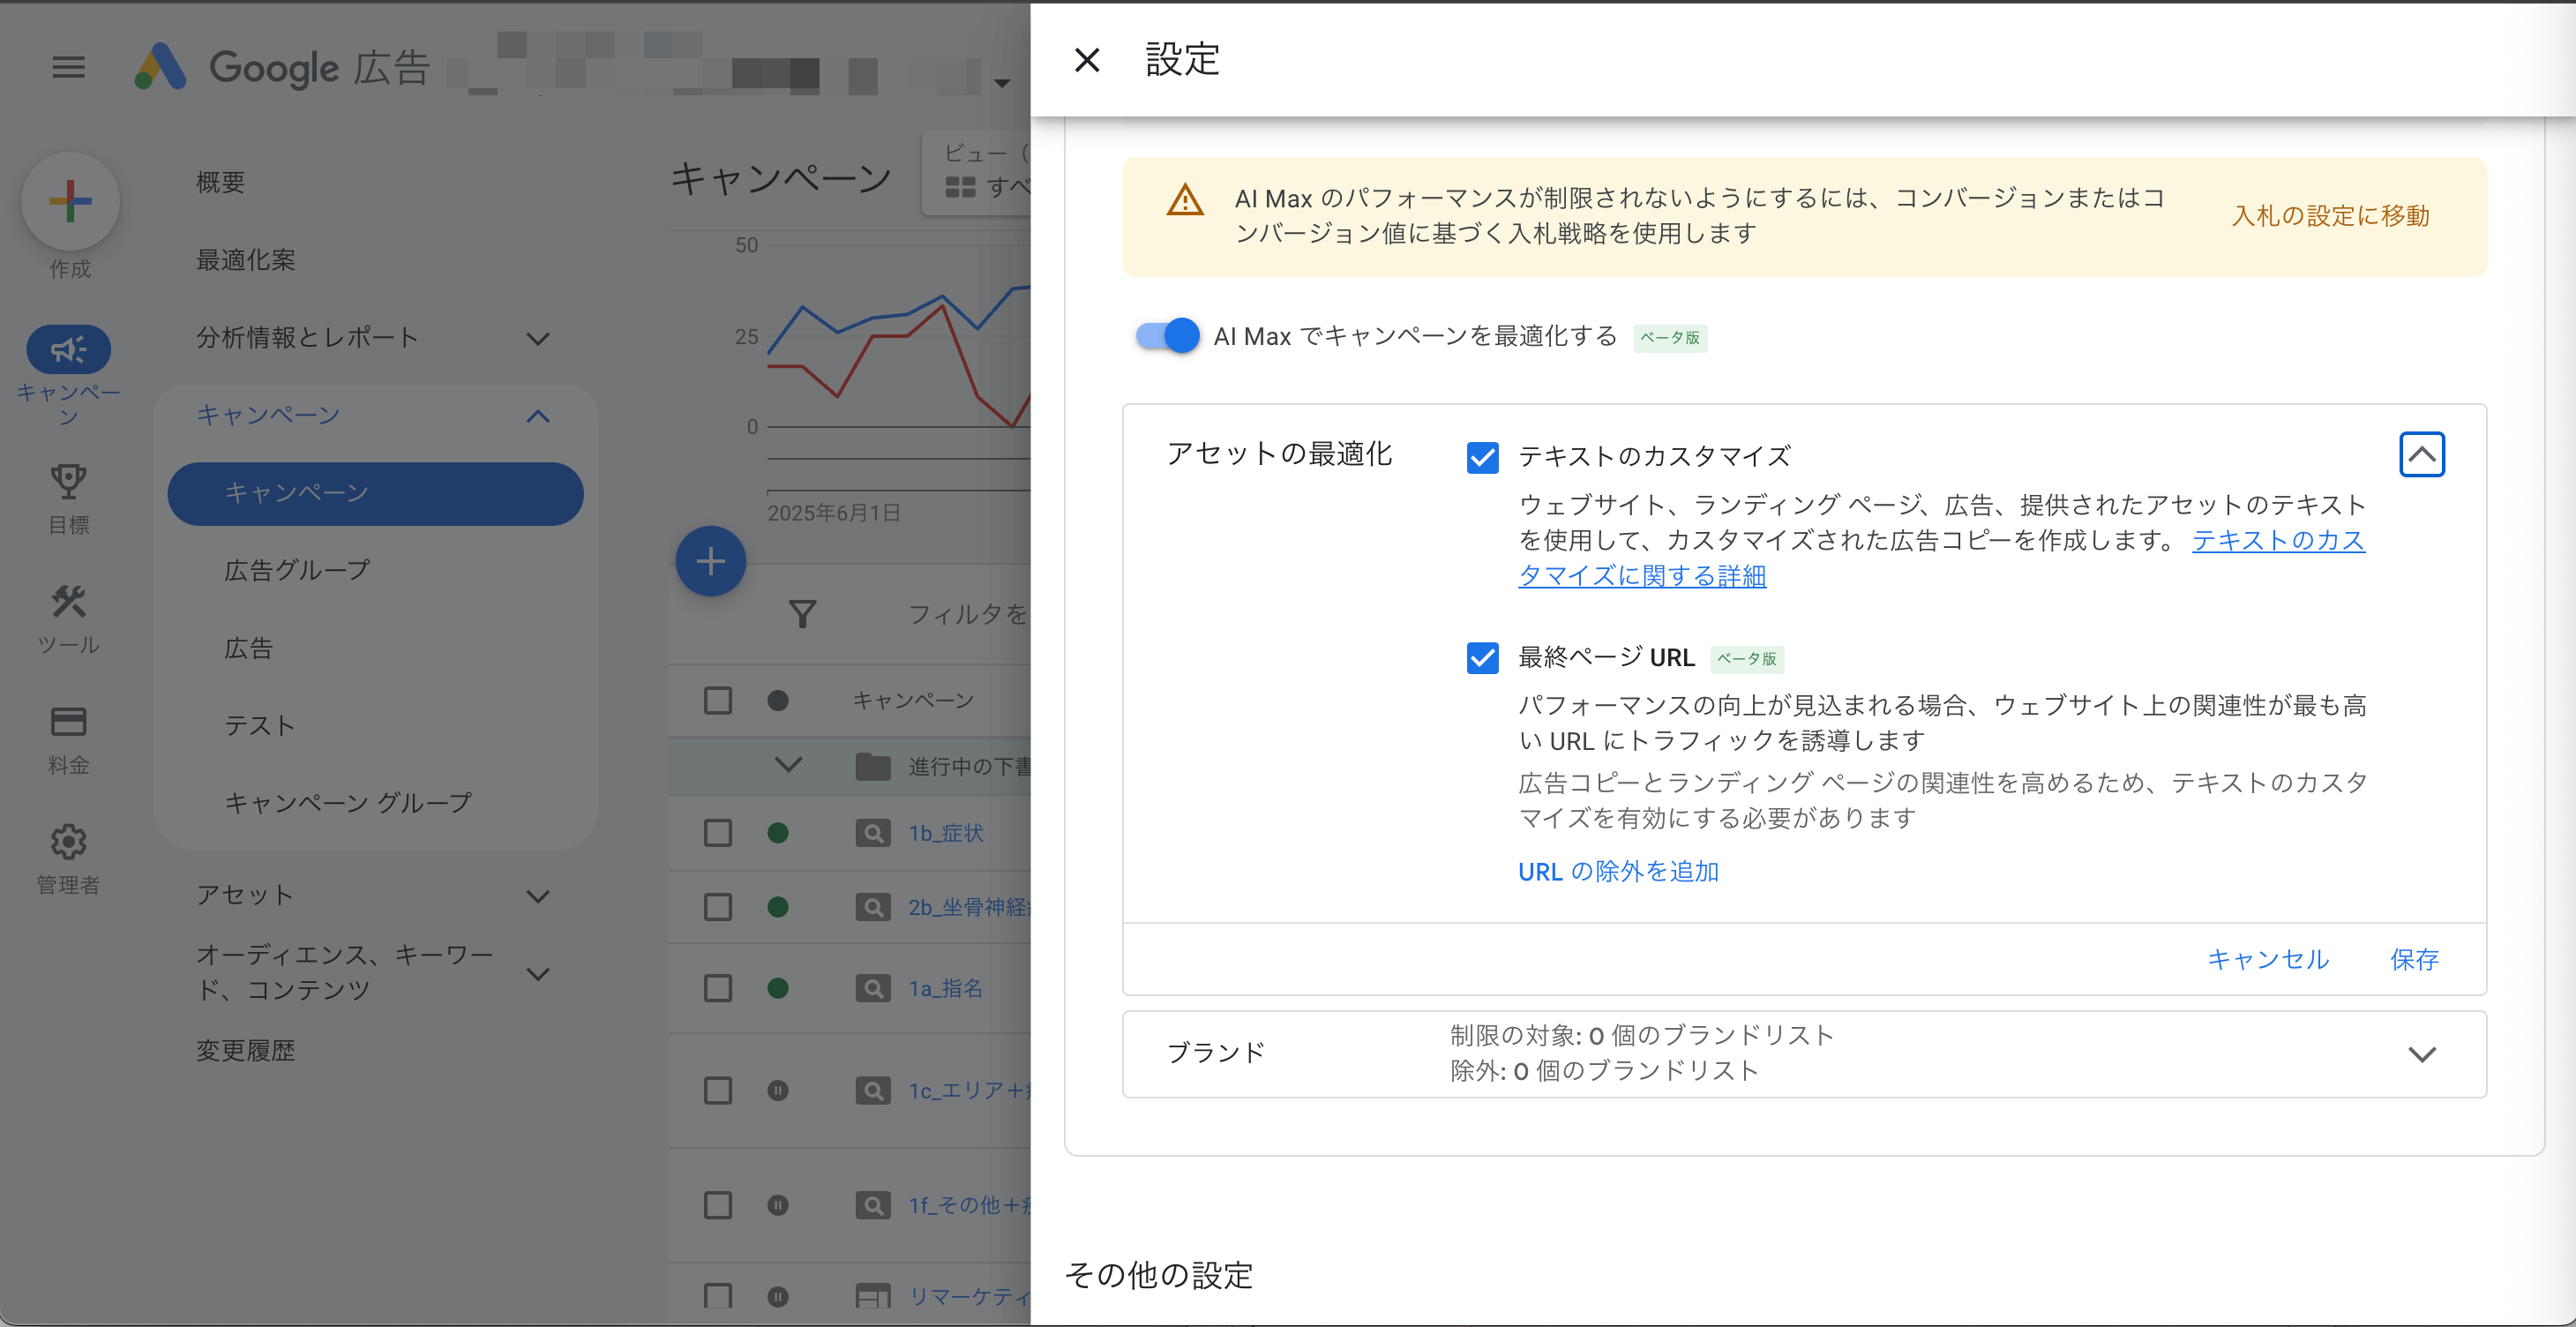Expand the アセット menu
This screenshot has height=1327, width=2576.
[538, 896]
